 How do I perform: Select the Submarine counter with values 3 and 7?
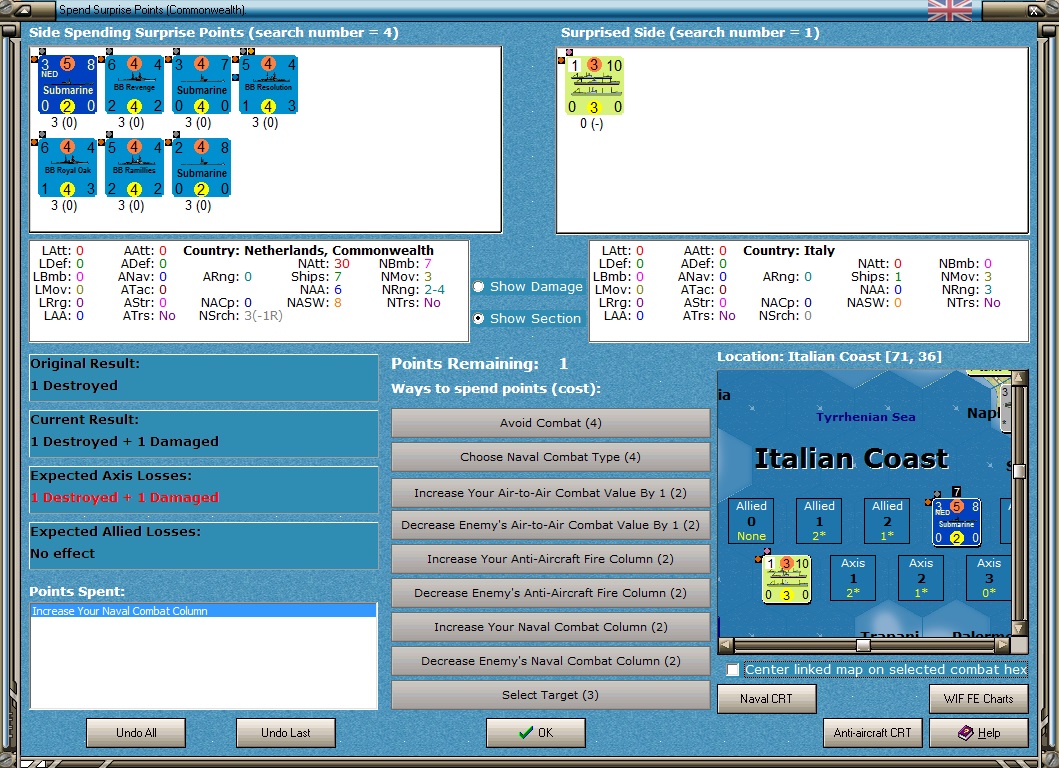[201, 85]
